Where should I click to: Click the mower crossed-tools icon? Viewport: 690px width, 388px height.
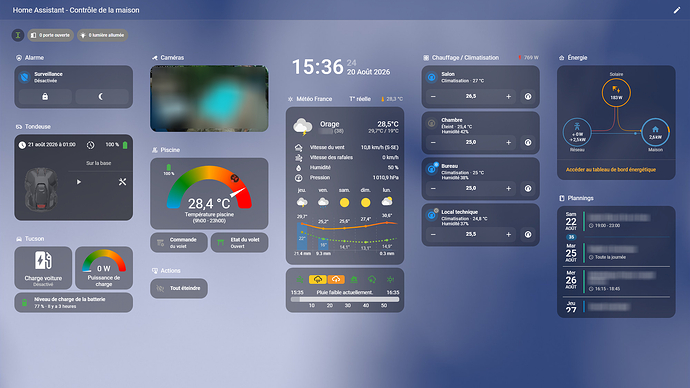point(122,182)
